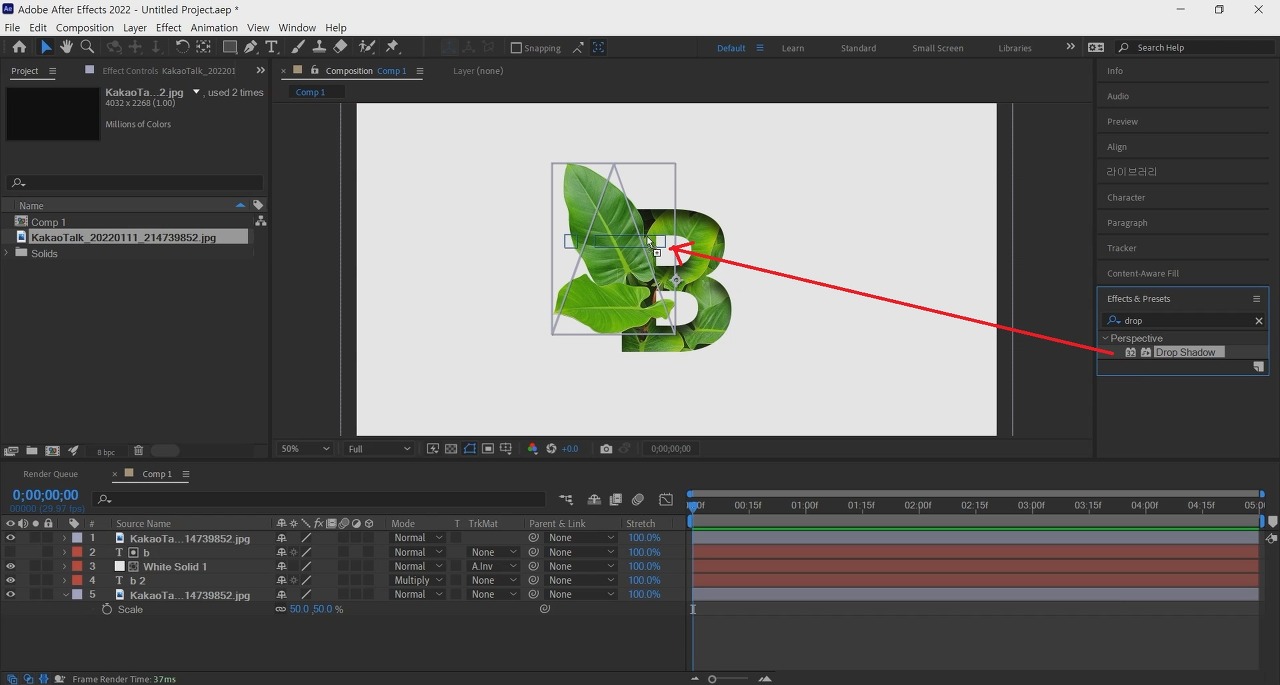Reset exposure aperture icon
Viewport: 1280px width, 685px height.
(x=551, y=449)
